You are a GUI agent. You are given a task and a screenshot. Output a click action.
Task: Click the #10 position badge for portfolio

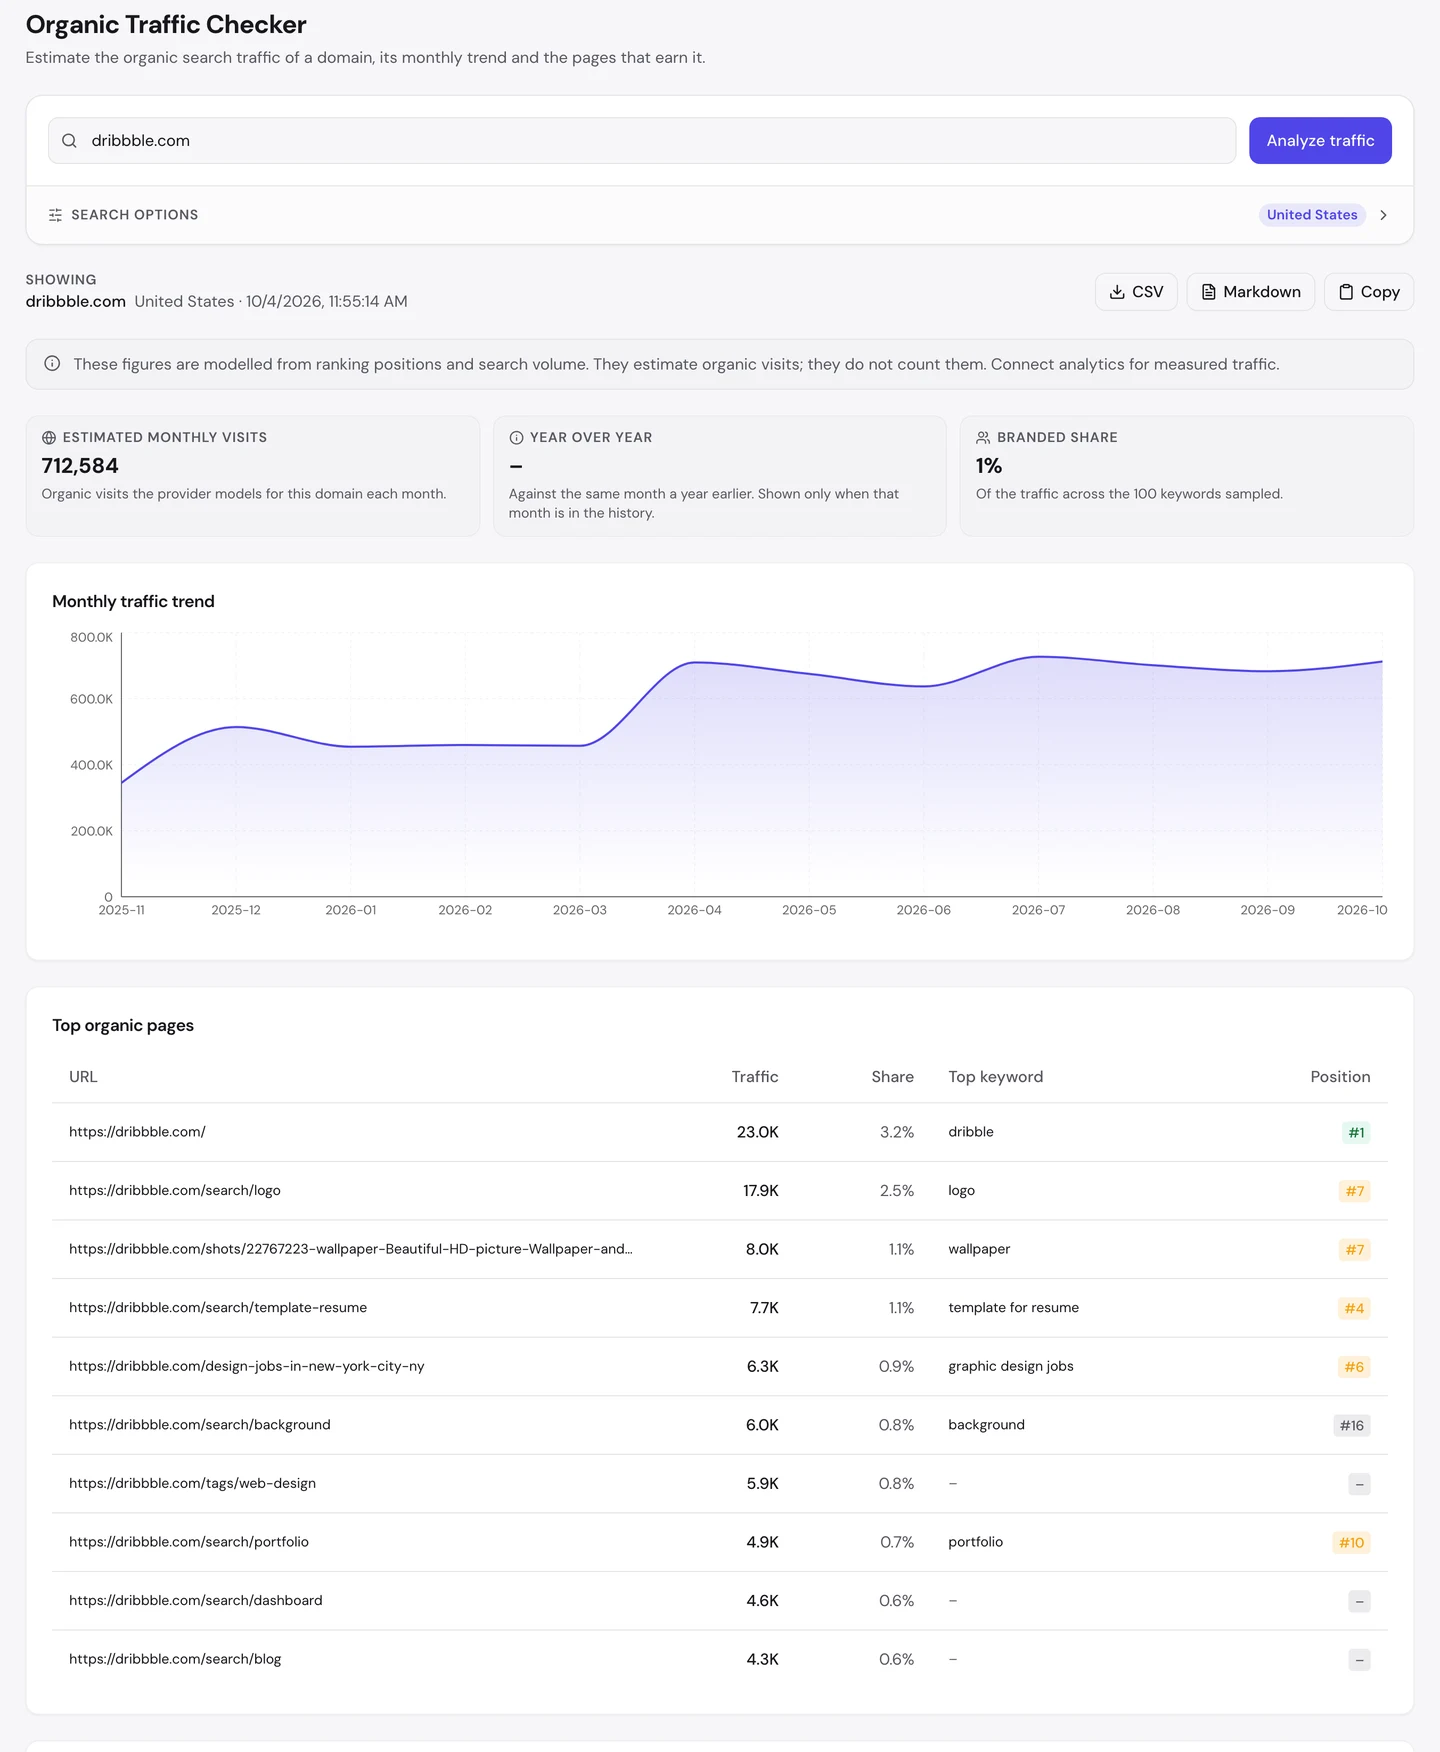coord(1351,1543)
